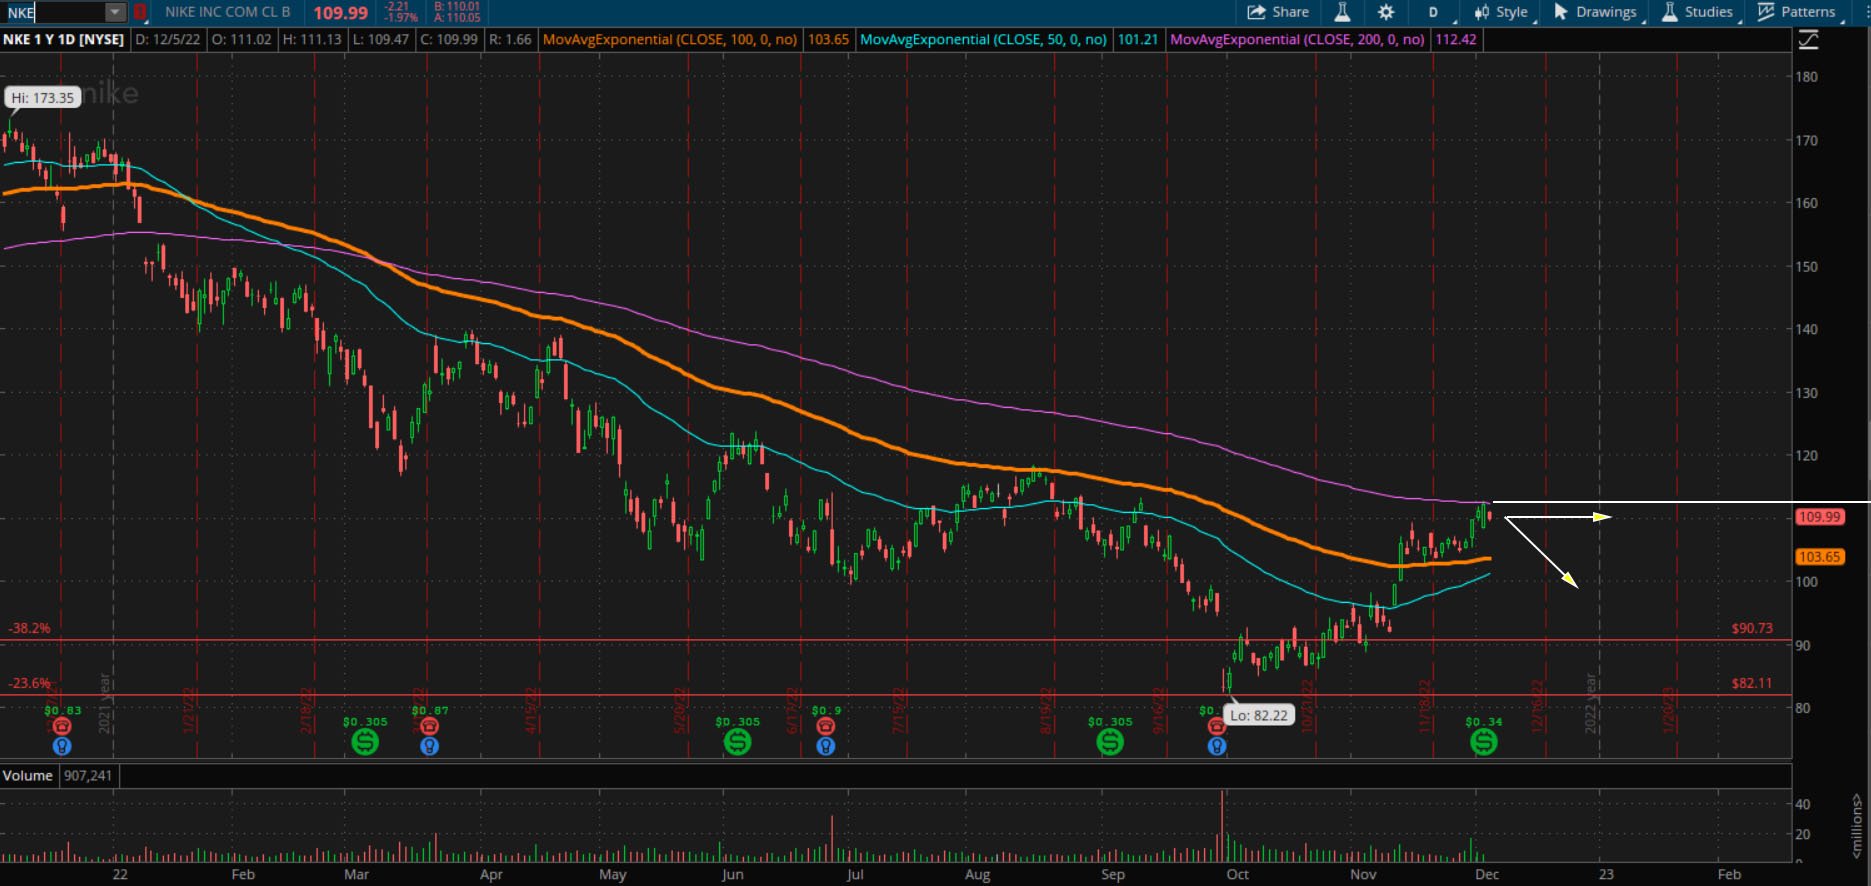Click the Volume study label
The width and height of the screenshot is (1871, 886).
27,775
